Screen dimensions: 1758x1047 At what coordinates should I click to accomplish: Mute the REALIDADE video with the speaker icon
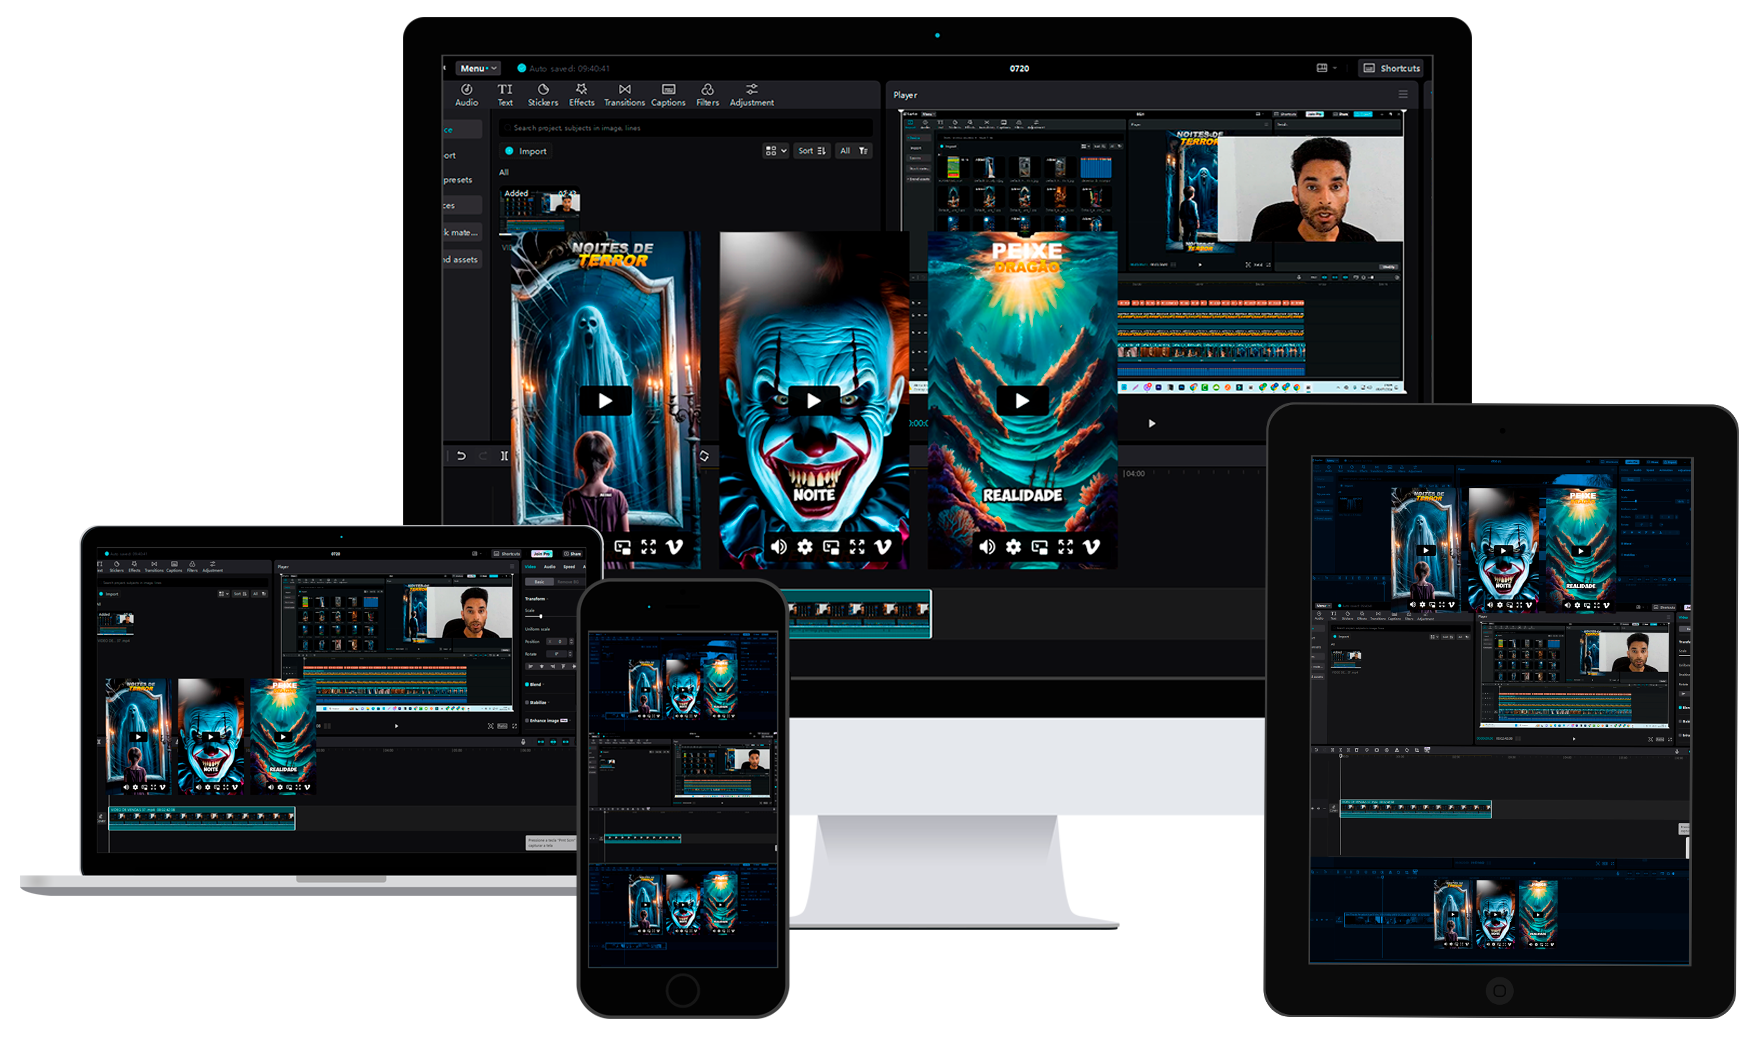click(987, 547)
